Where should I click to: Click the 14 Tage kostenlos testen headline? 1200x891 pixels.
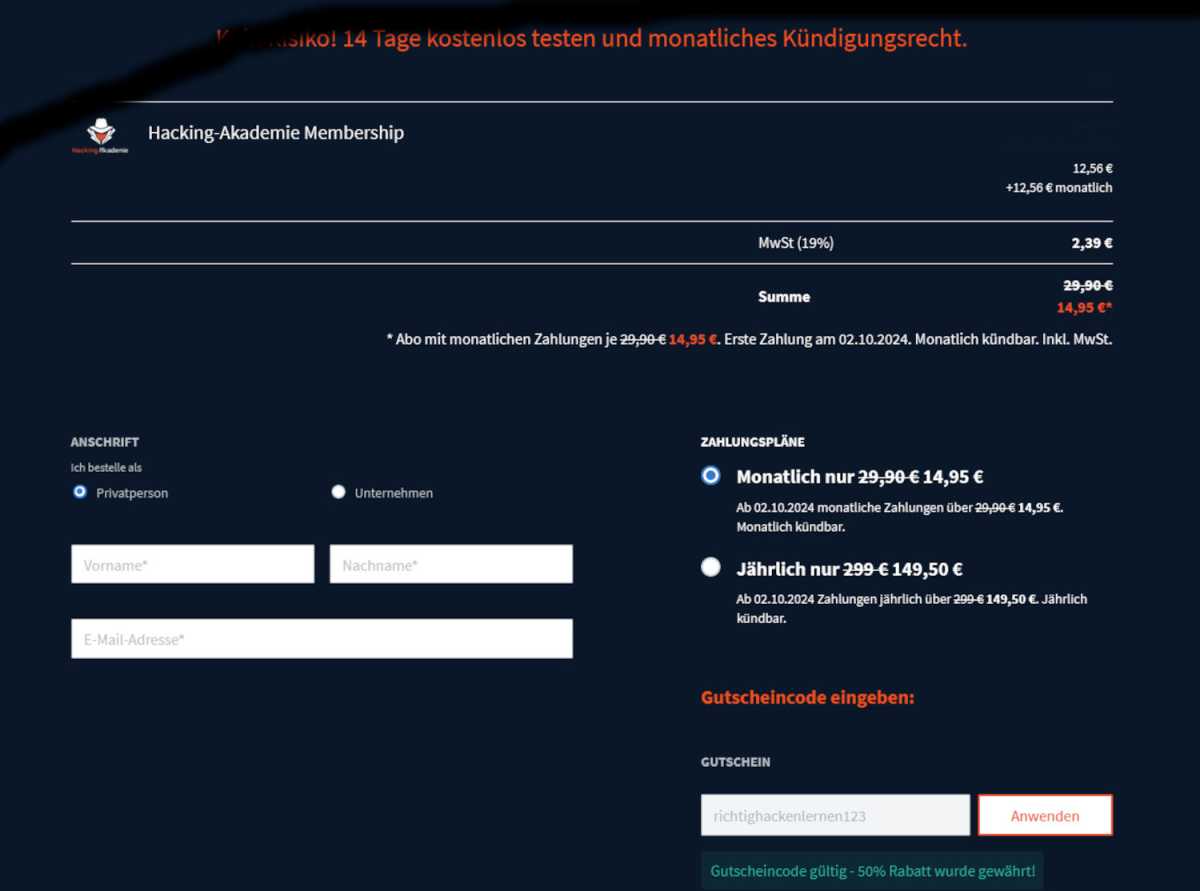tap(592, 39)
